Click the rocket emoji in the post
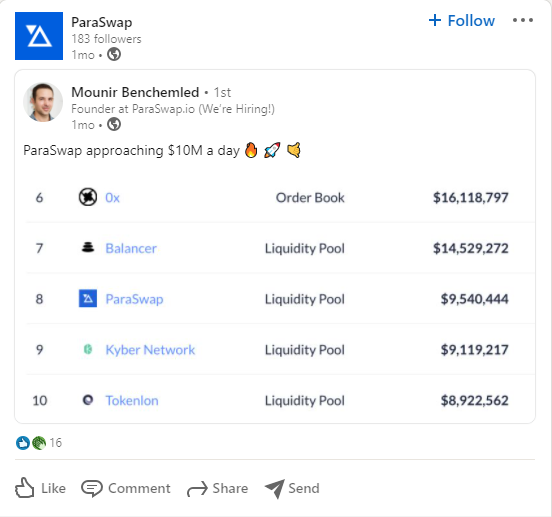 272,150
